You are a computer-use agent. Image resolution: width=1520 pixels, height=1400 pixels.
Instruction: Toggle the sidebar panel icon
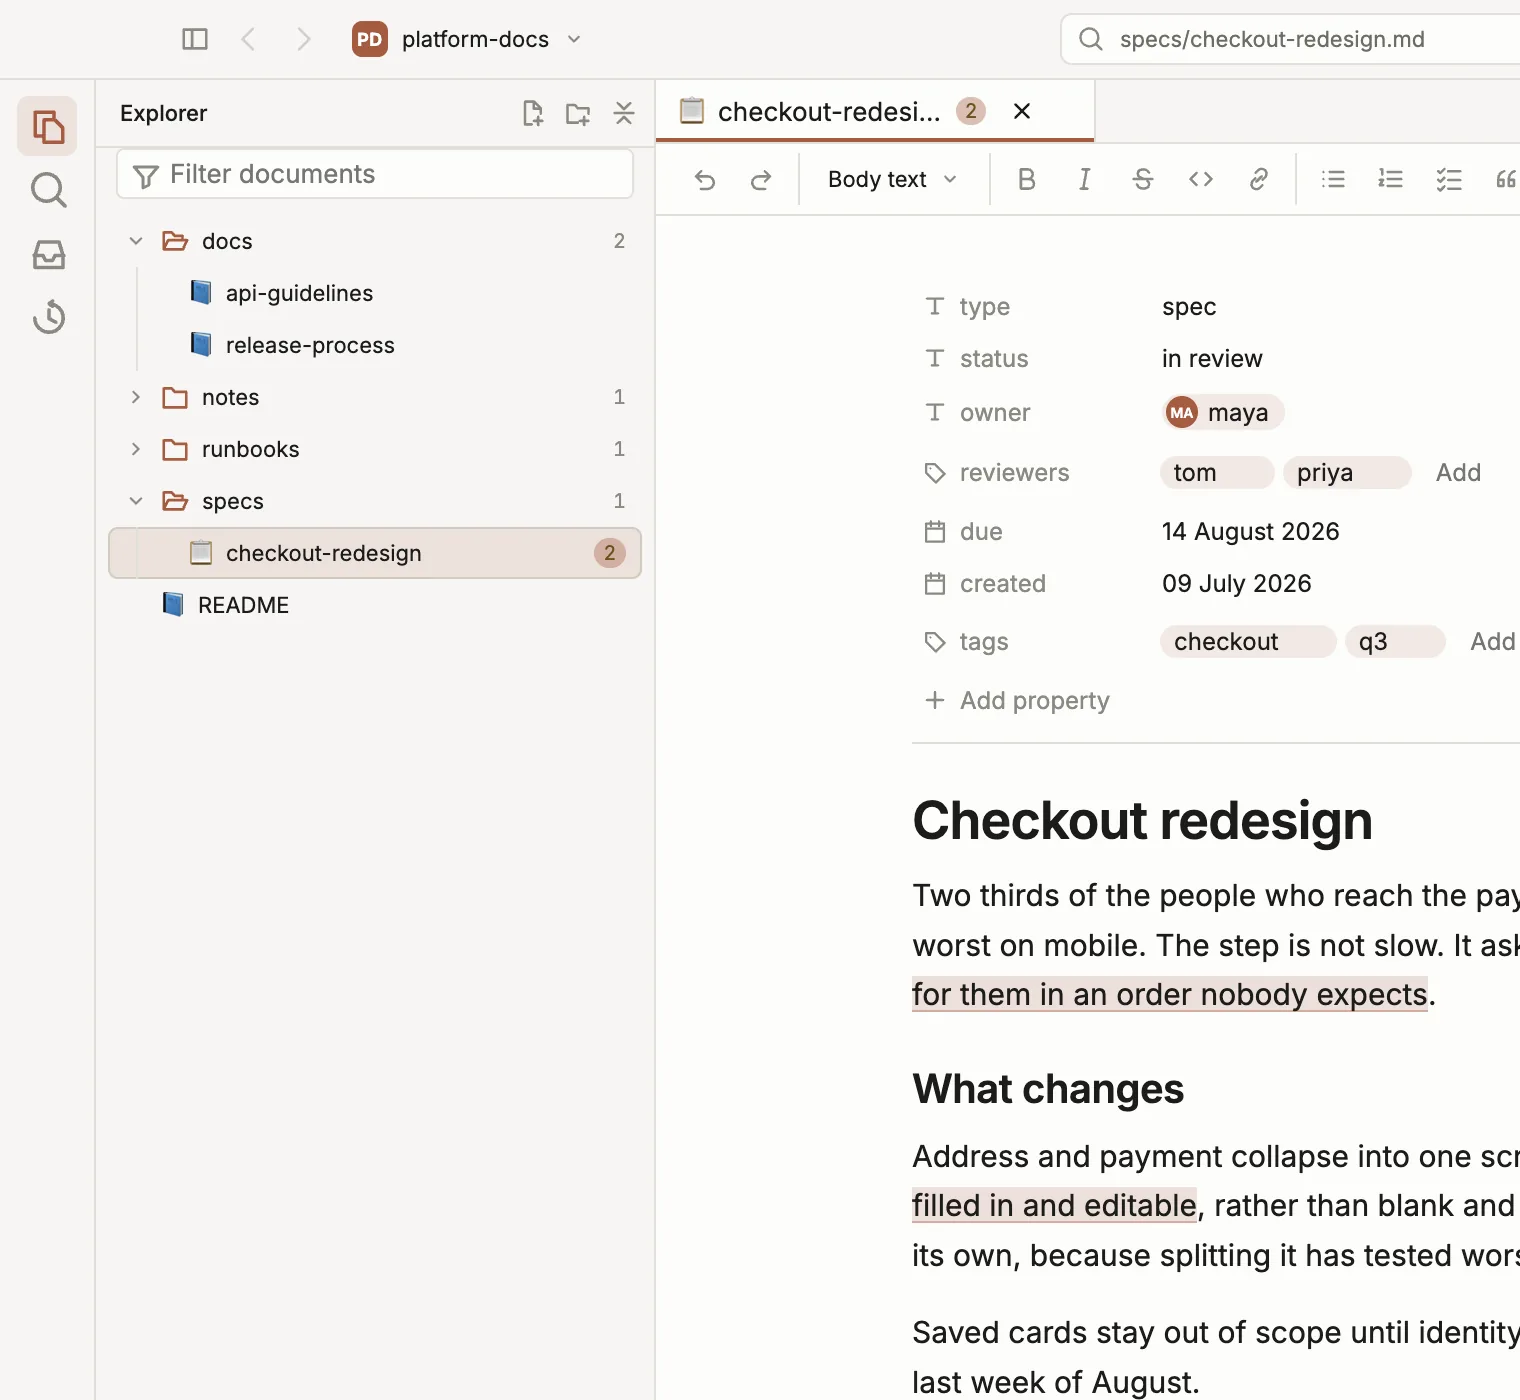pos(195,39)
